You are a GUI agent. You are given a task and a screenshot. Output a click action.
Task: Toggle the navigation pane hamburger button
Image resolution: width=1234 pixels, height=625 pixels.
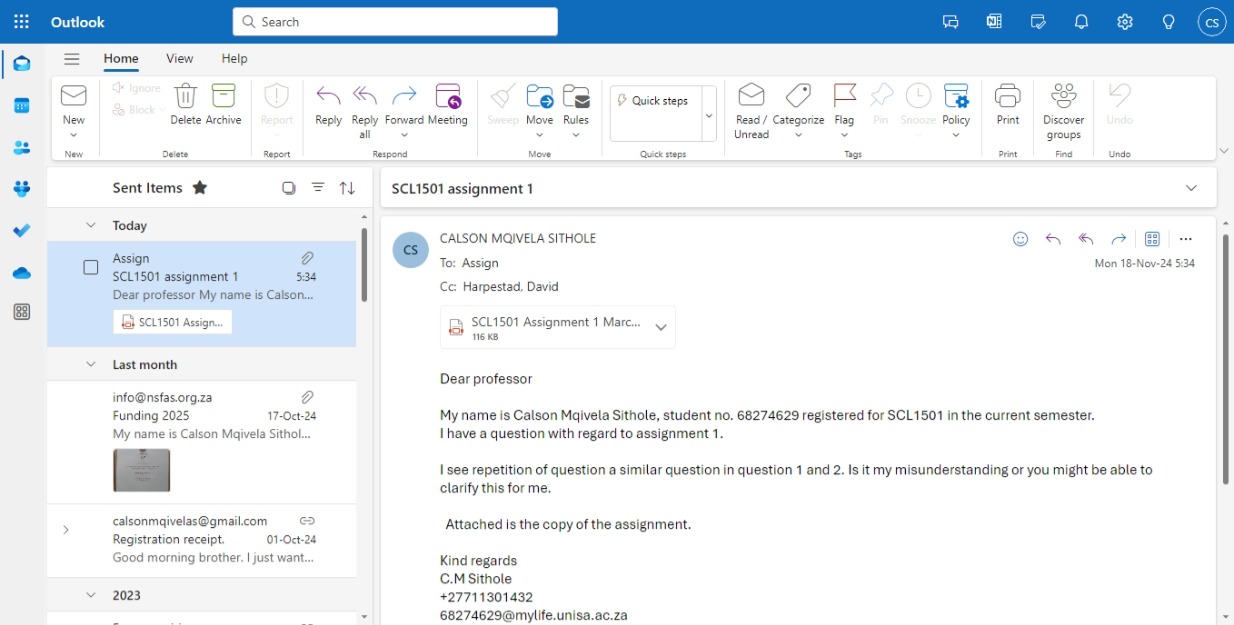pyautogui.click(x=71, y=58)
